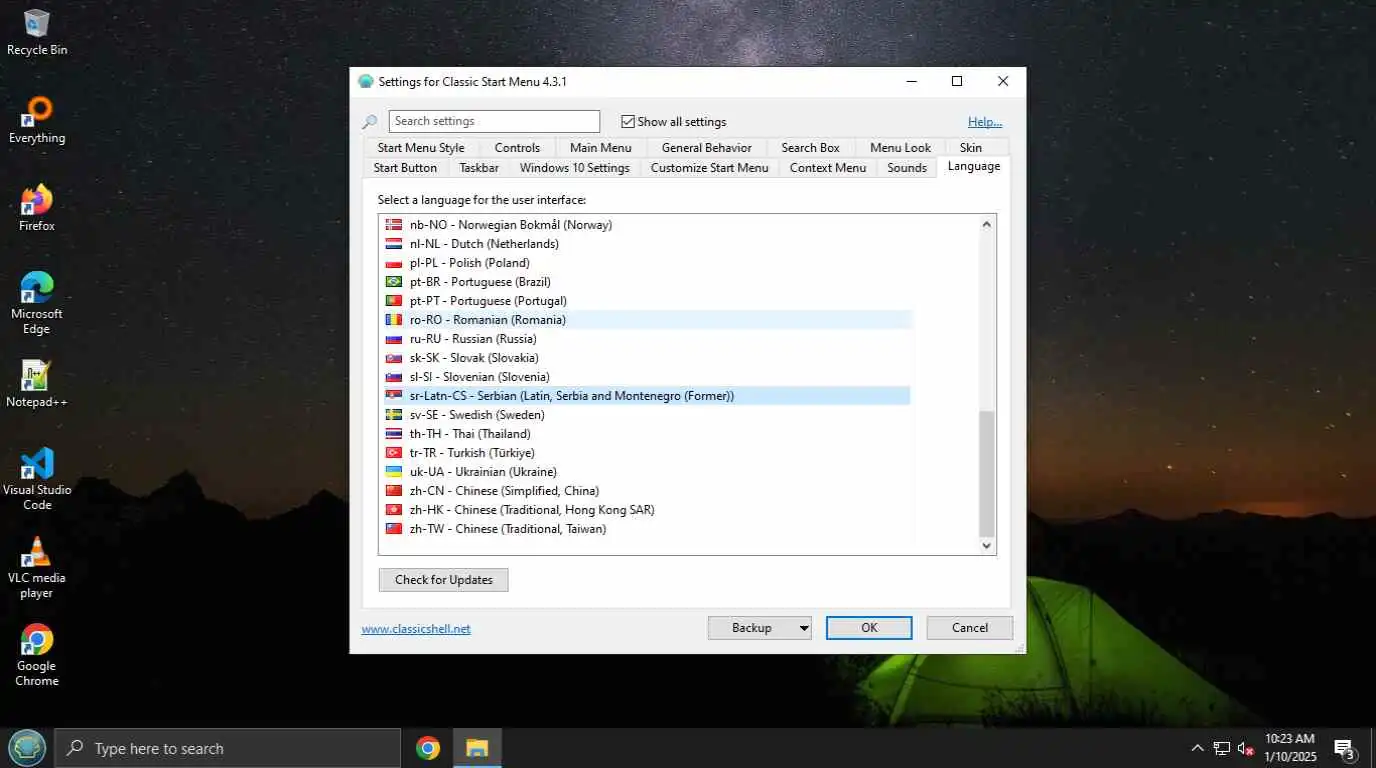
Task: Visit the www.classicshell.net link
Action: pyautogui.click(x=416, y=629)
